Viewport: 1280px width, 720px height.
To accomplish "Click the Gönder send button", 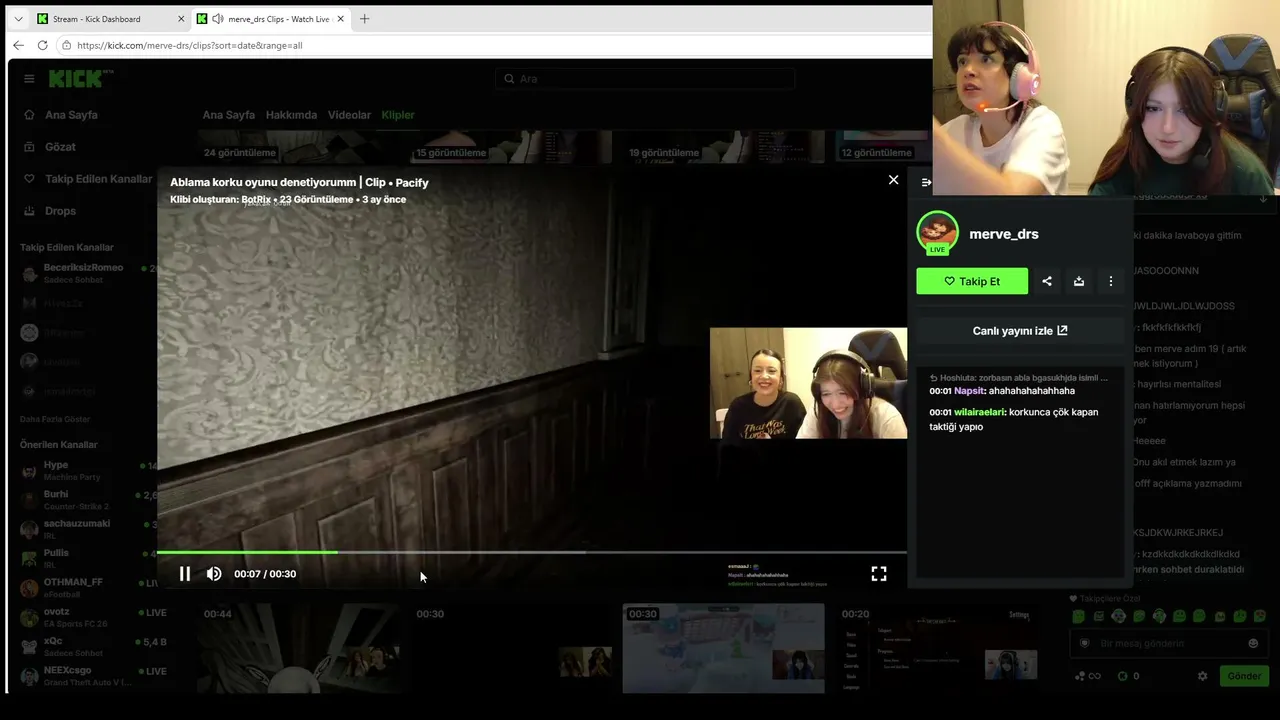I will [1244, 676].
